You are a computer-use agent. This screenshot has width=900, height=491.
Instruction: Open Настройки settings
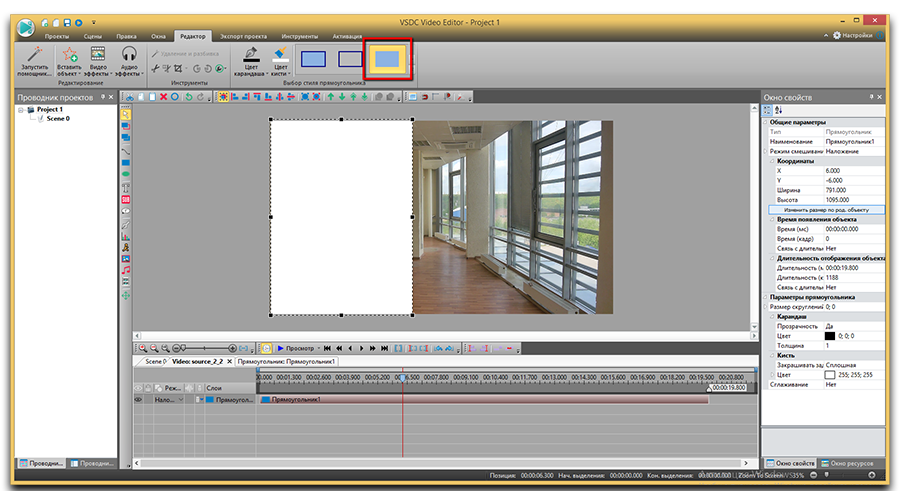pos(852,36)
